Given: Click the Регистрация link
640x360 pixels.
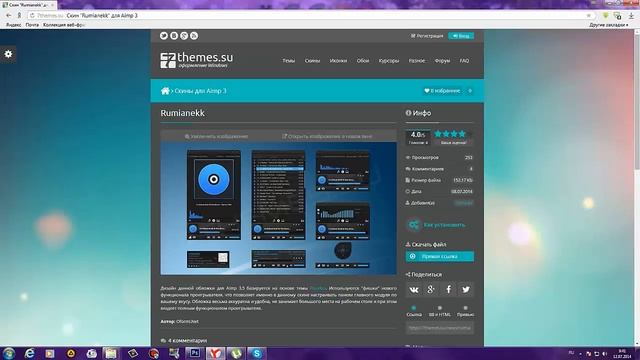Looking at the screenshot, I should (427, 36).
